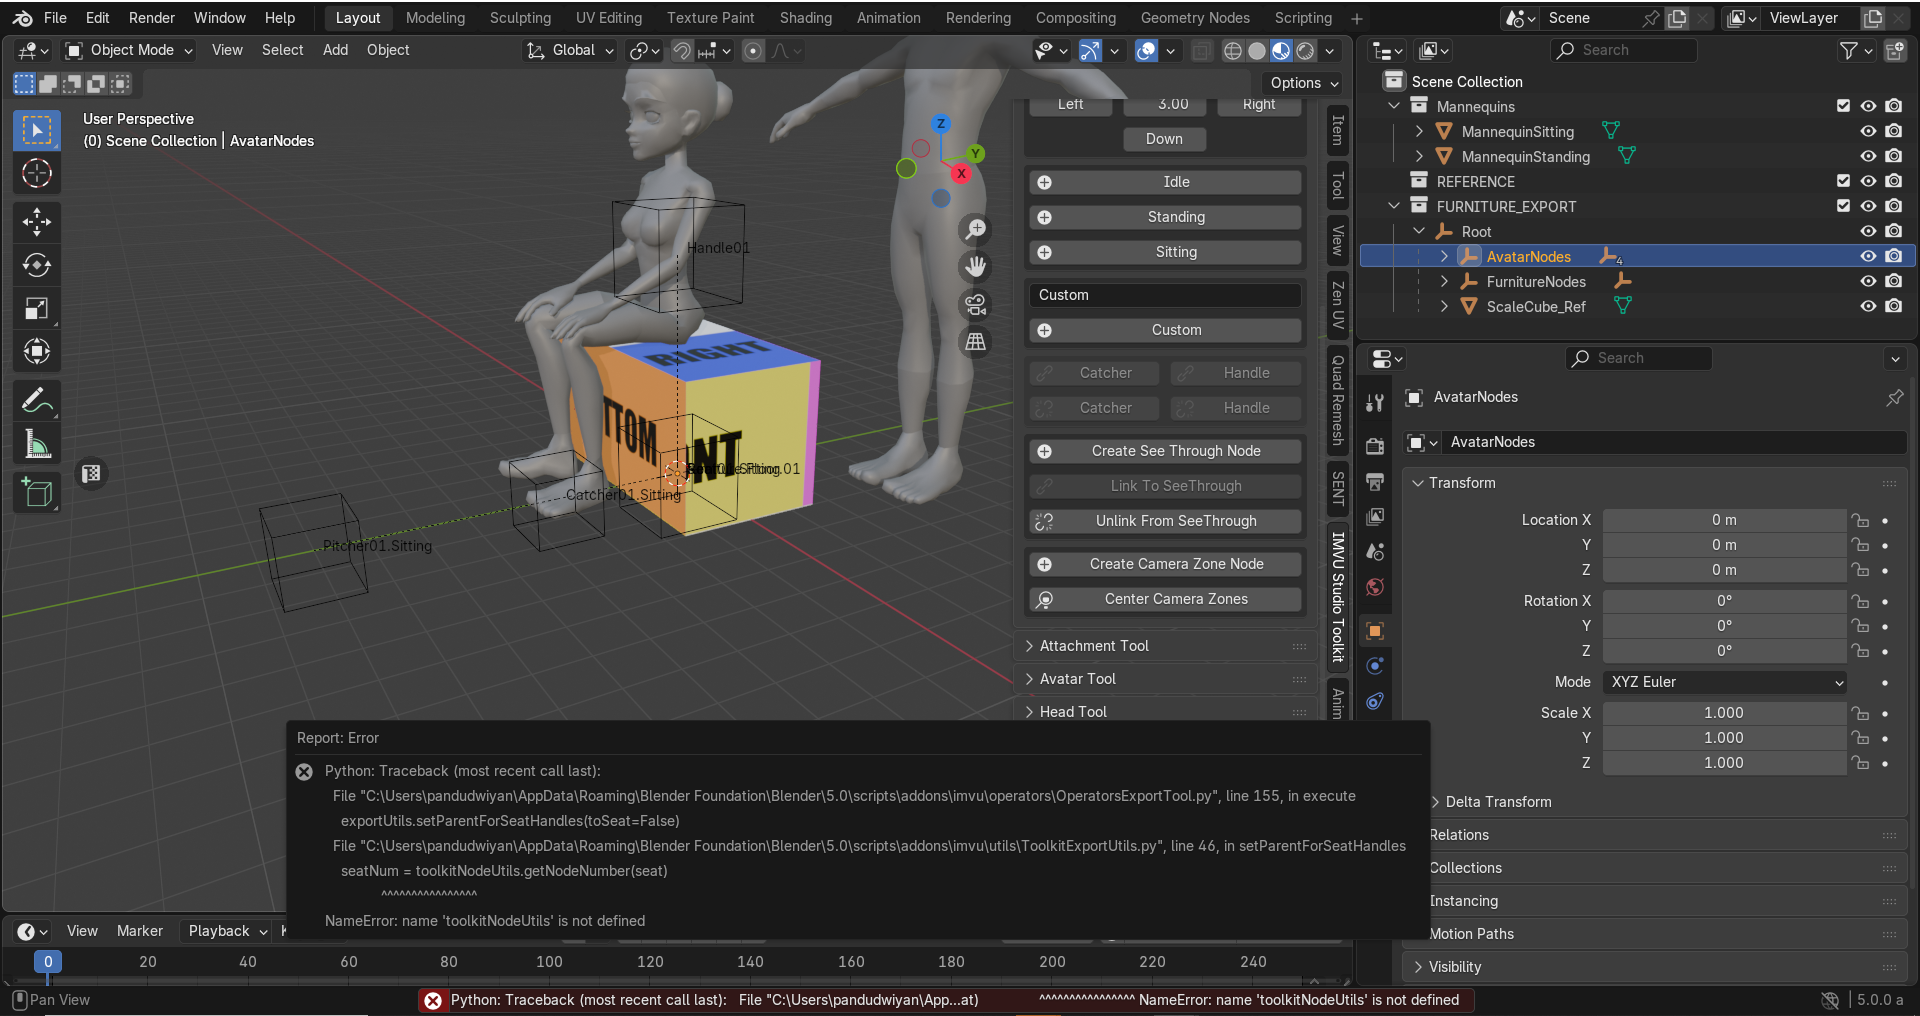Viewport: 1920px width, 1016px height.
Task: Hide AvatarNodes in viewport with eye icon
Action: [1868, 257]
